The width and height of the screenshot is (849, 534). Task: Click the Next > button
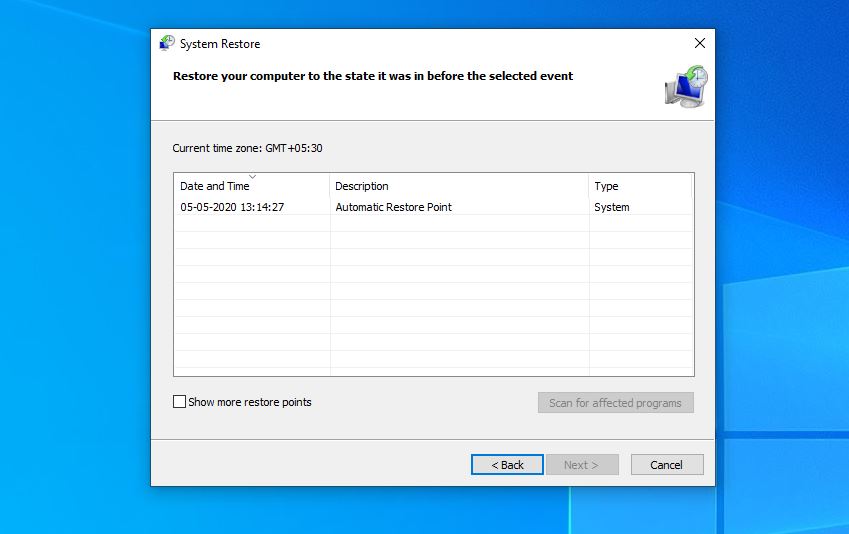[x=582, y=465]
